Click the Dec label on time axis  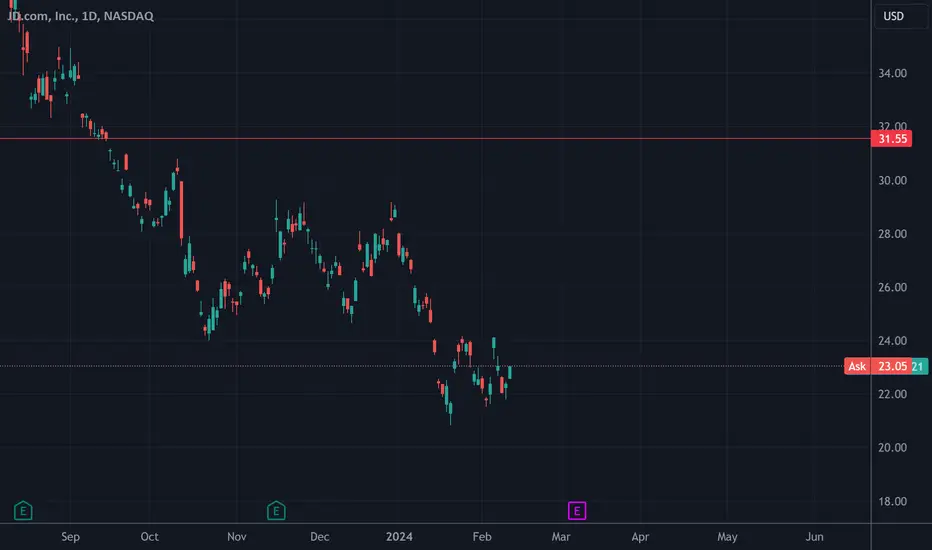319,536
